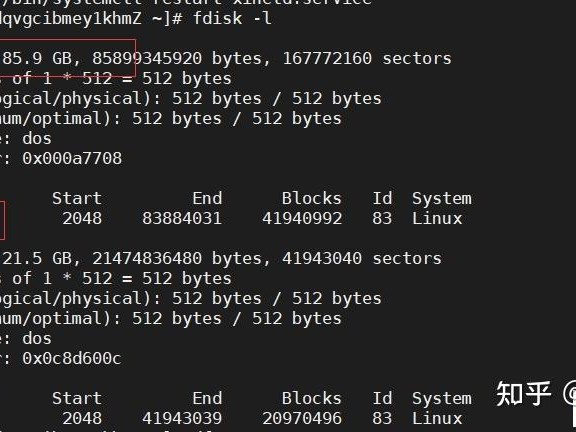This screenshot has width=576, height=432.
Task: Click End value 41943039
Action: [x=182, y=418]
